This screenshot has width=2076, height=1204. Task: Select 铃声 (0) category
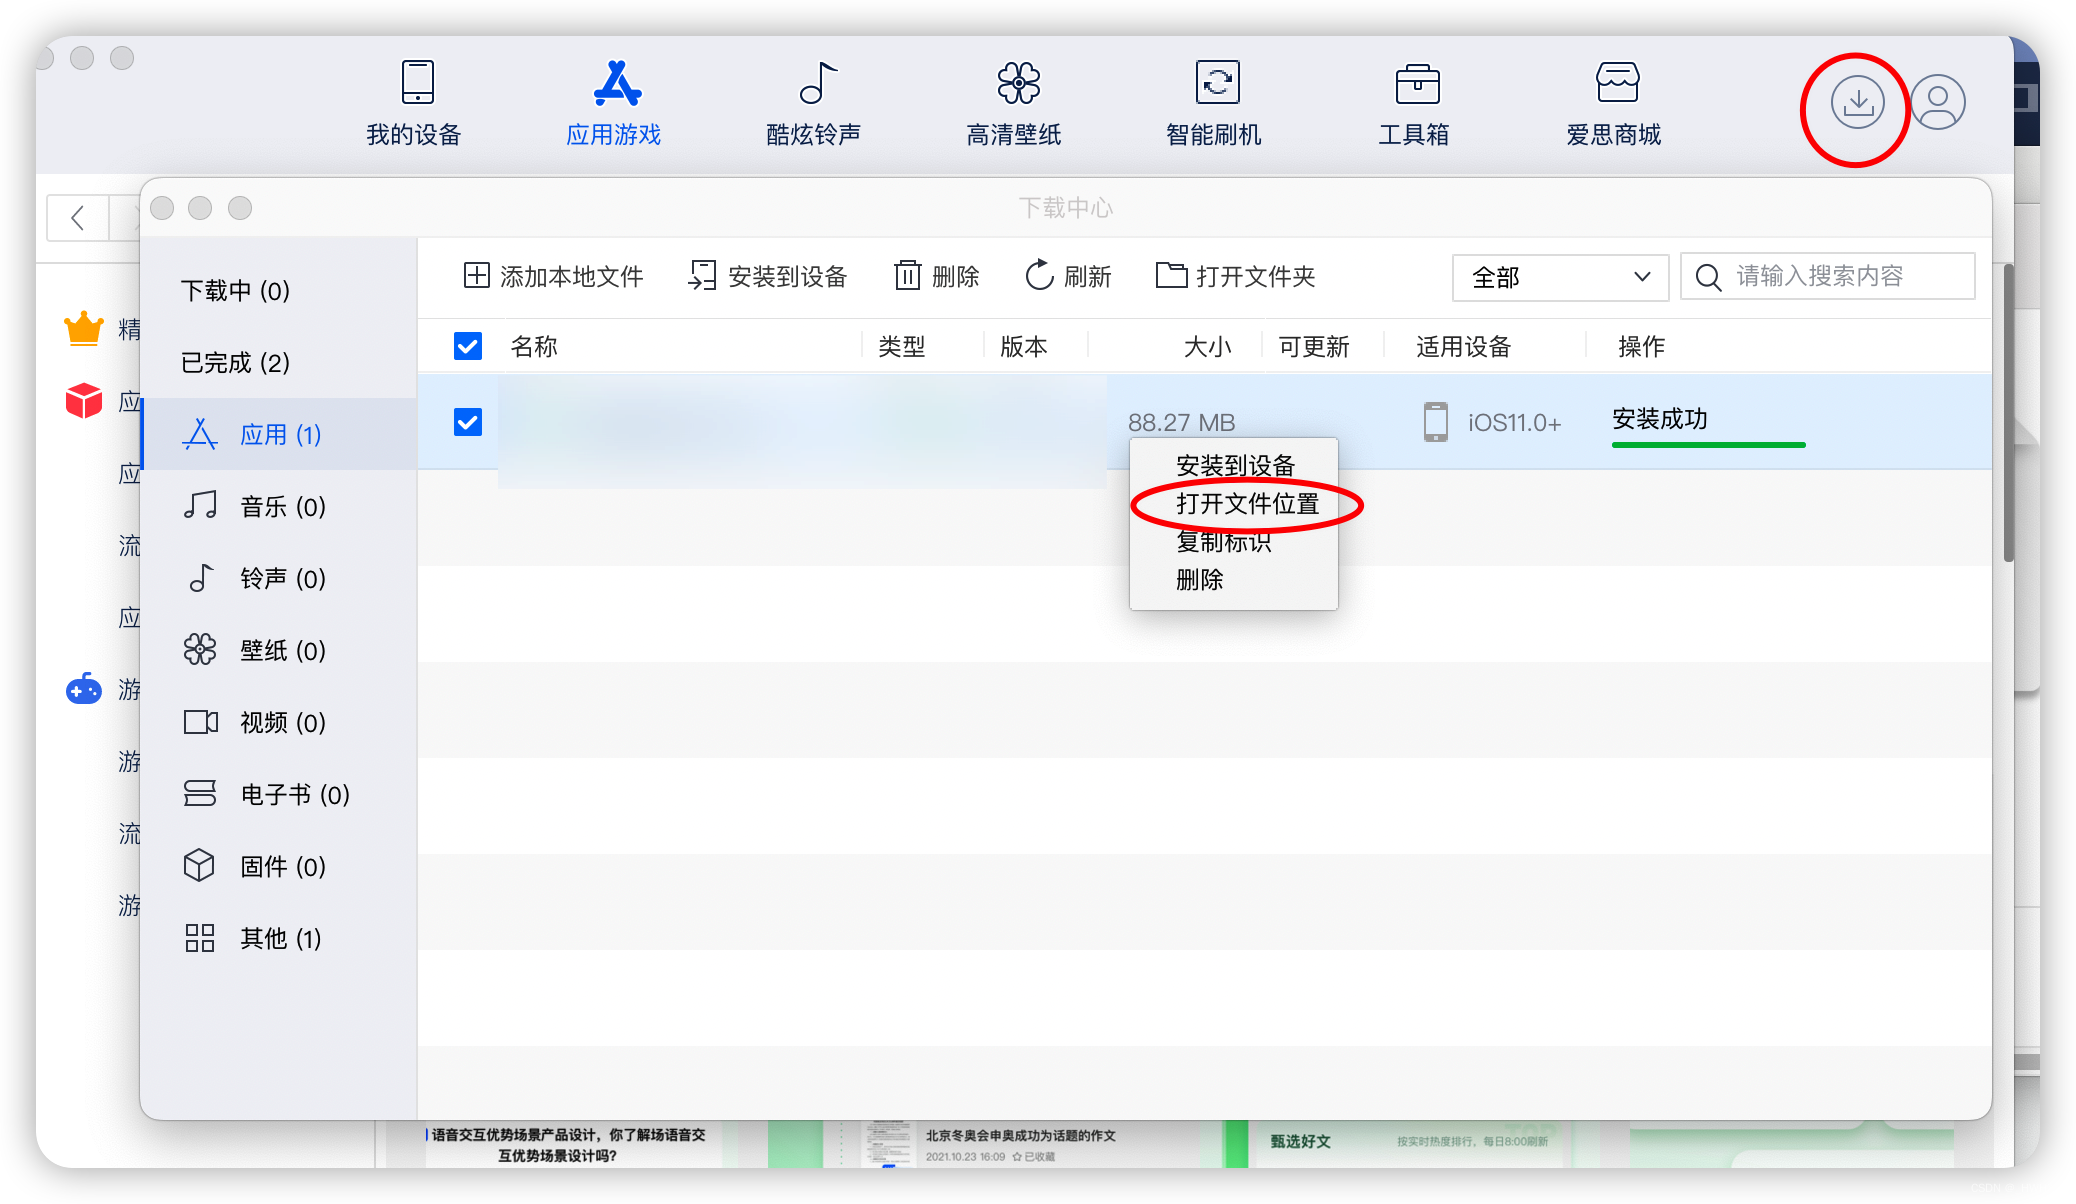[x=280, y=578]
